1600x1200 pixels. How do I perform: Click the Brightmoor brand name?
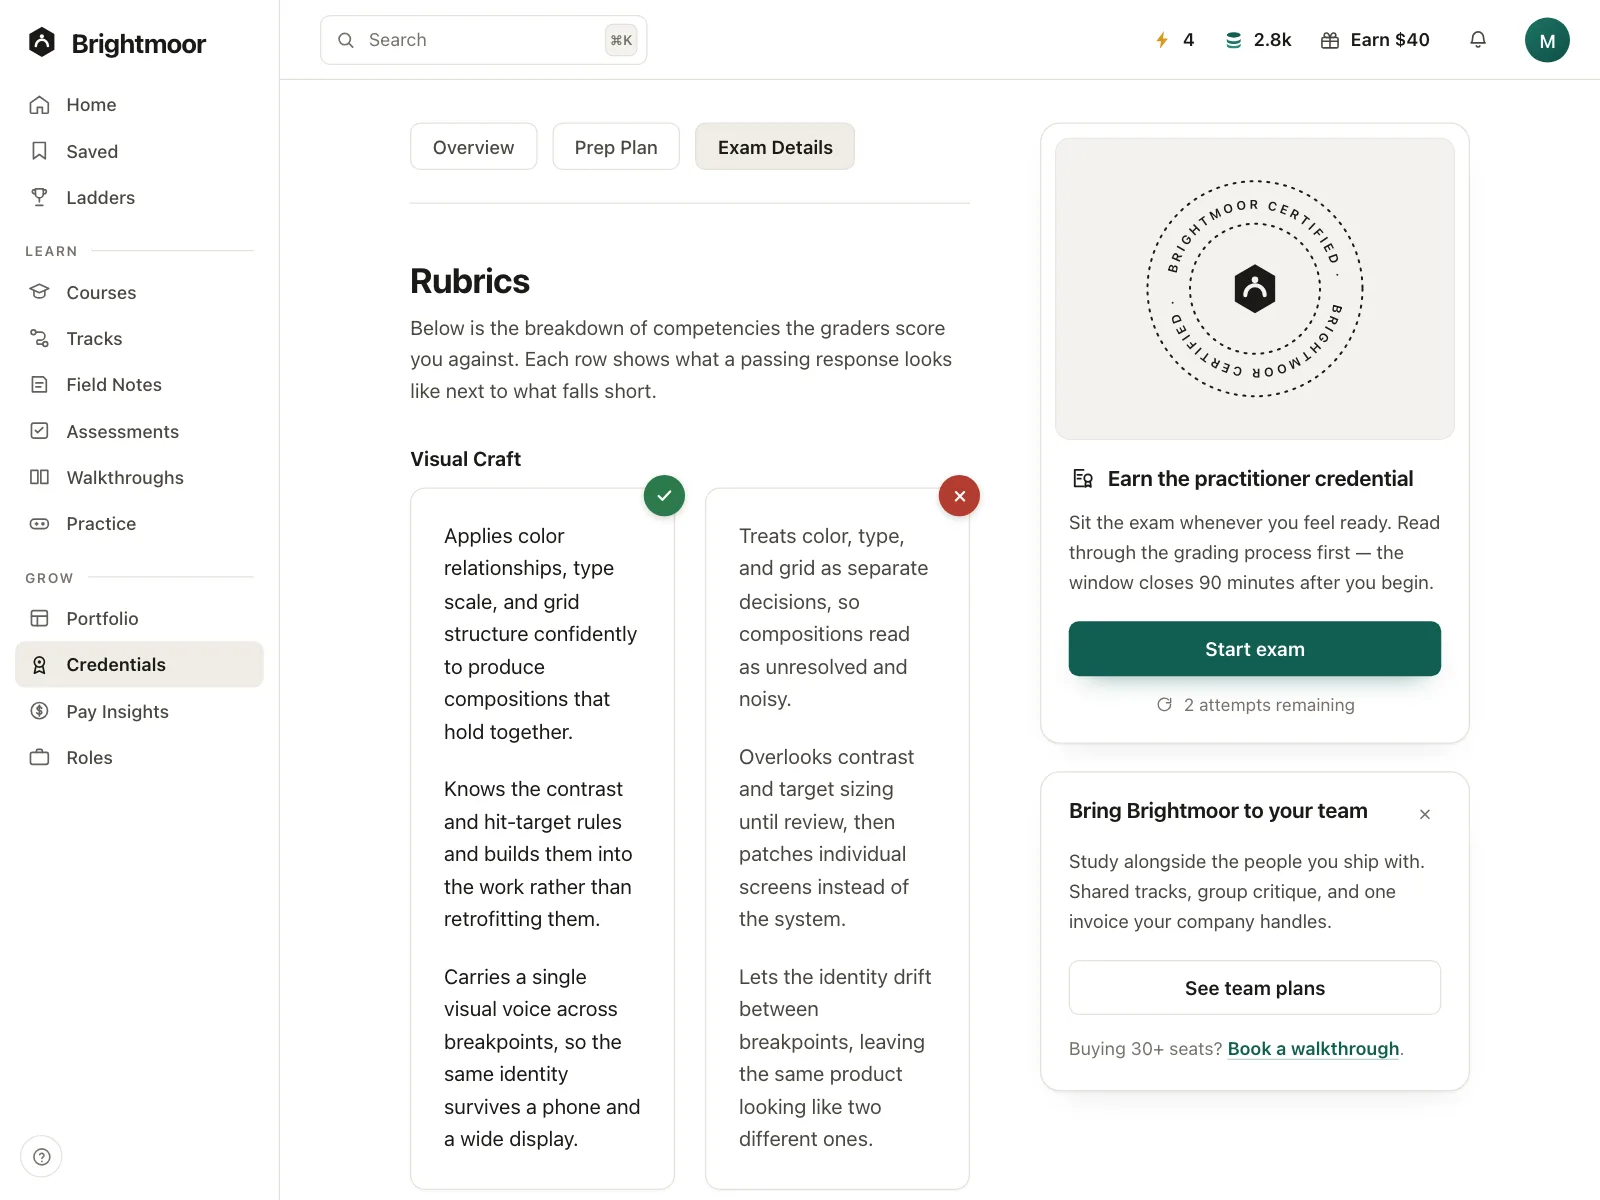(139, 43)
